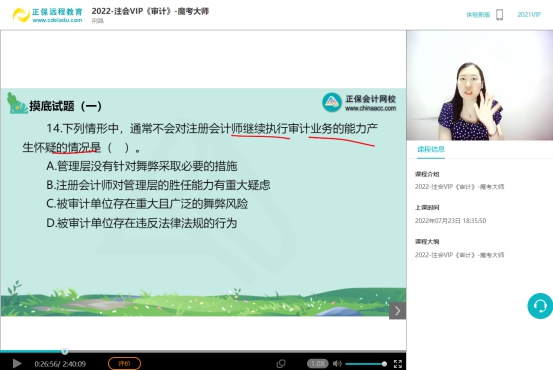The width and height of the screenshot is (553, 370).
Task: Click the instructor webcam video
Action: (480, 85)
